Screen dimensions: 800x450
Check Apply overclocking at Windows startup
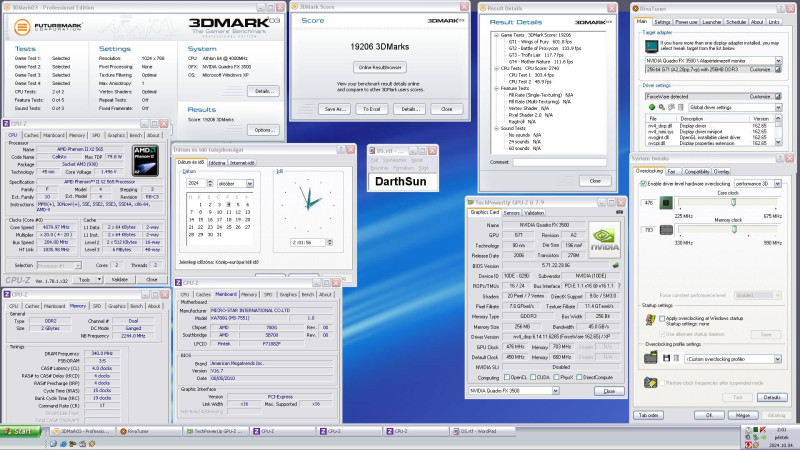662,318
